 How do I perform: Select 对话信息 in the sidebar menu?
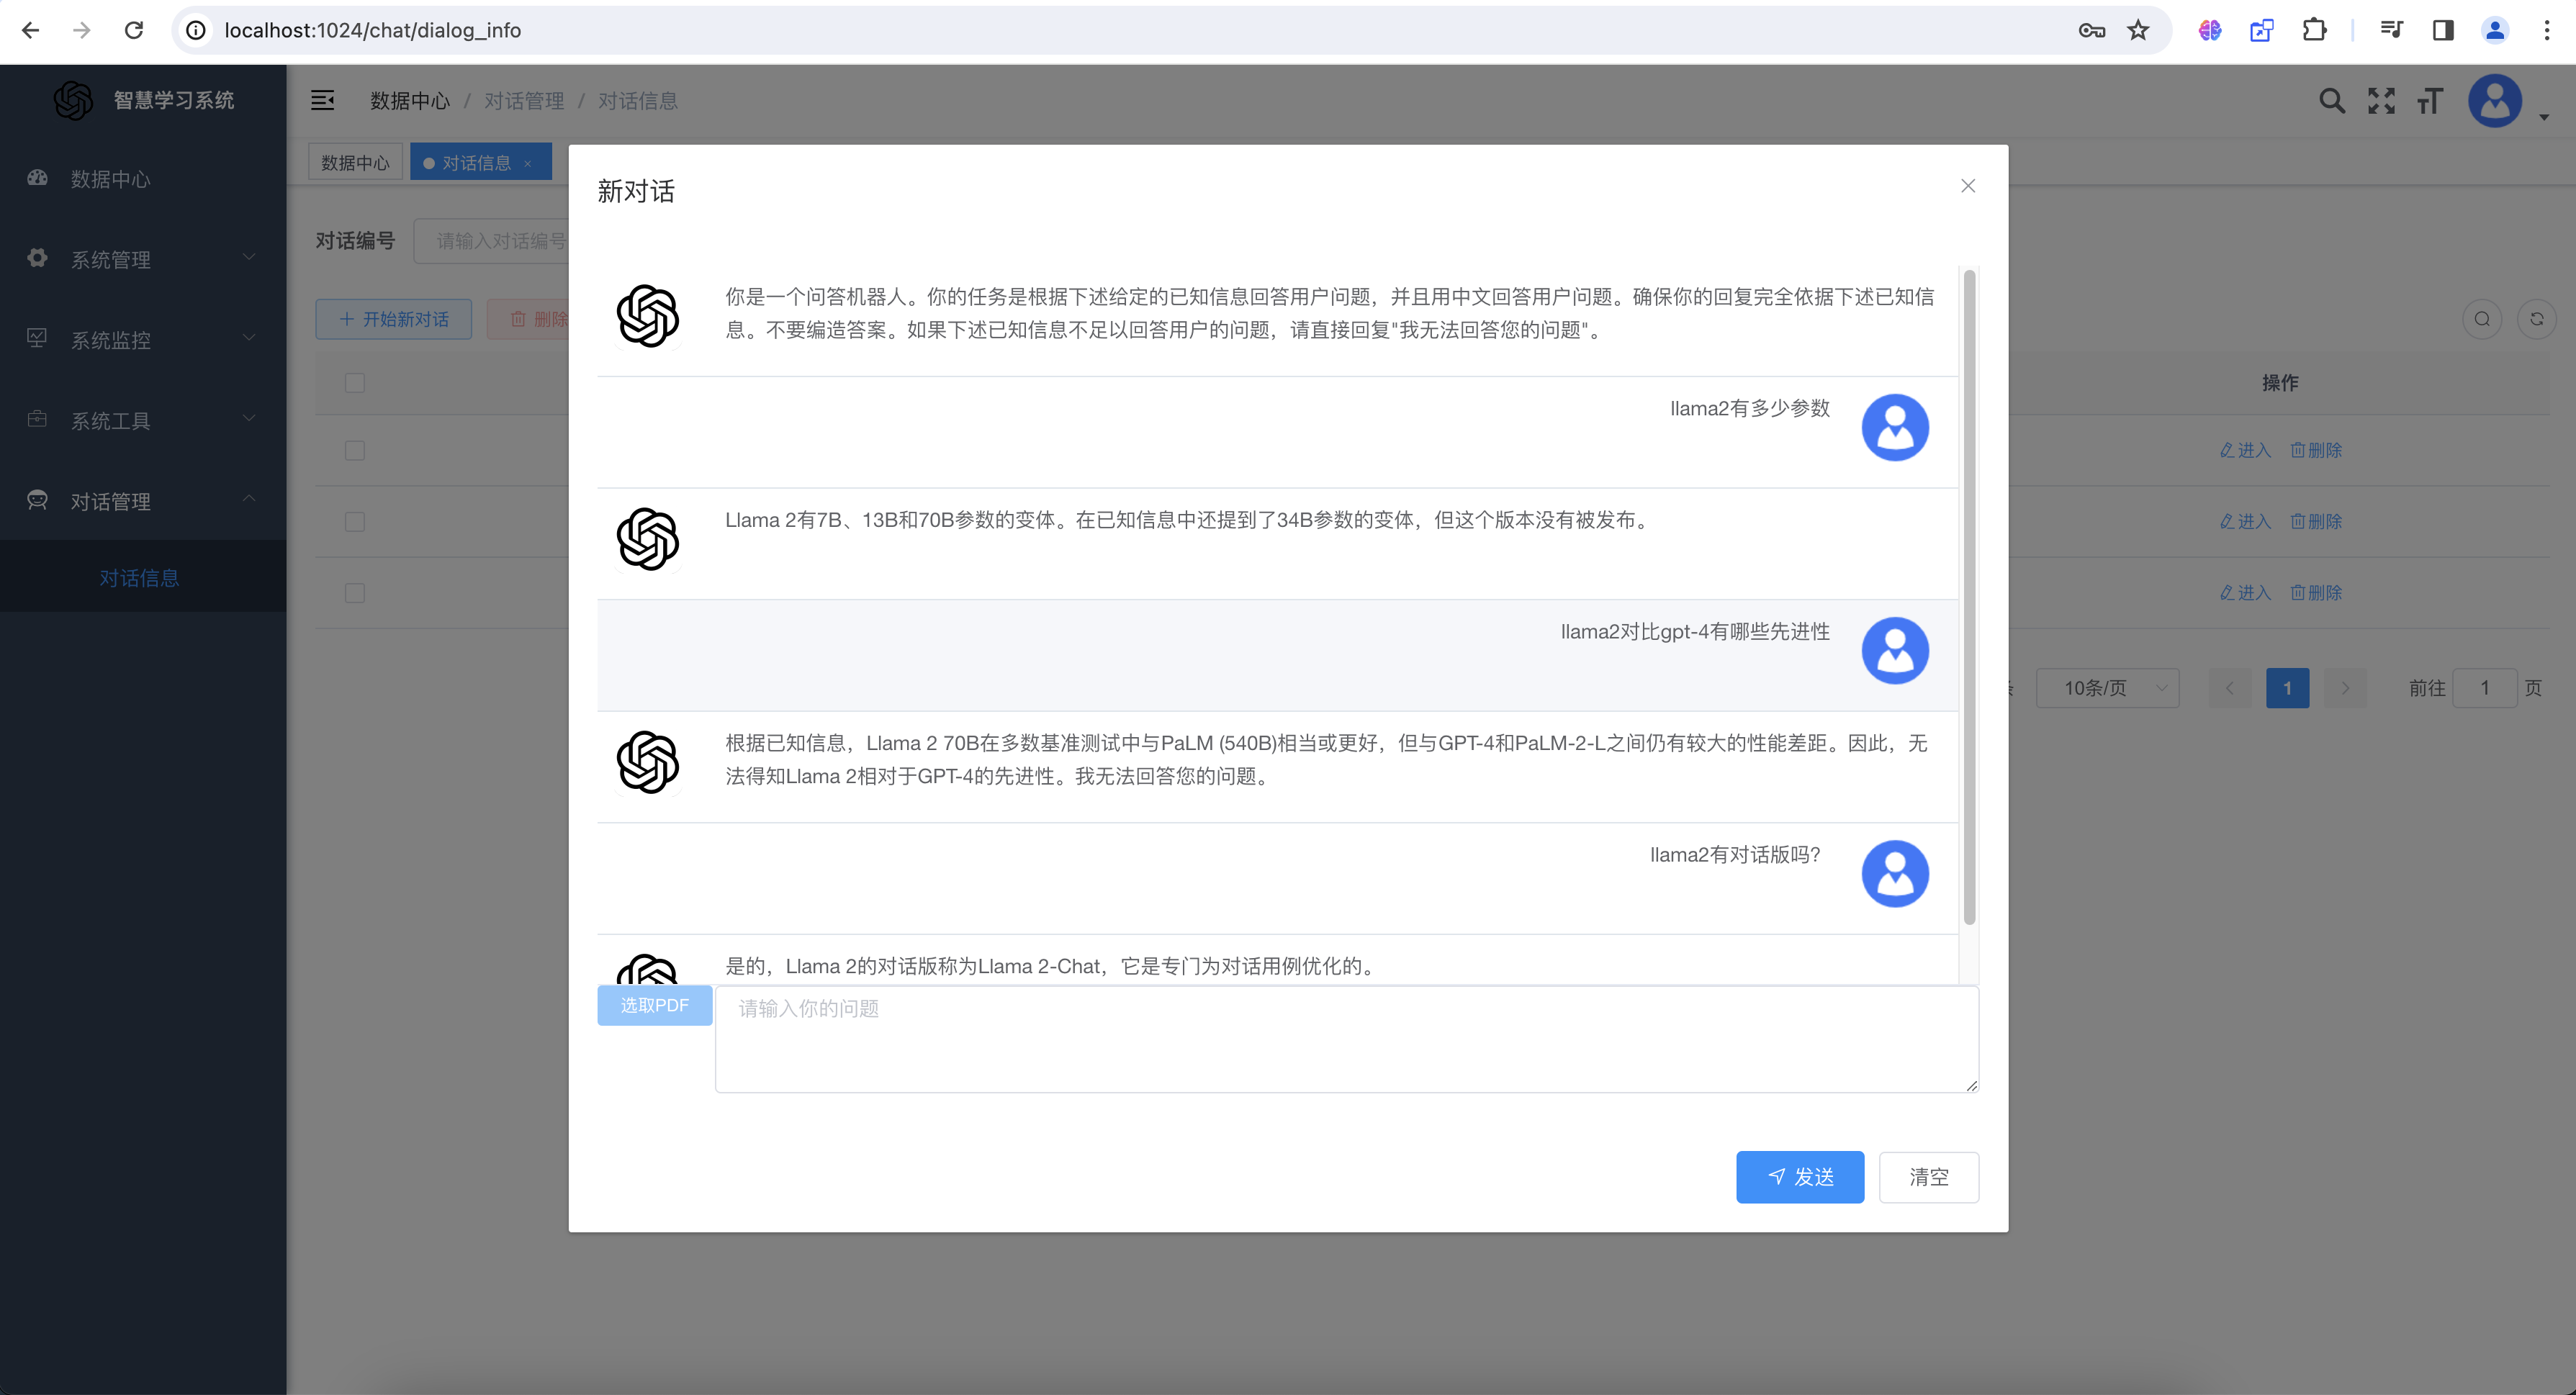[x=139, y=577]
